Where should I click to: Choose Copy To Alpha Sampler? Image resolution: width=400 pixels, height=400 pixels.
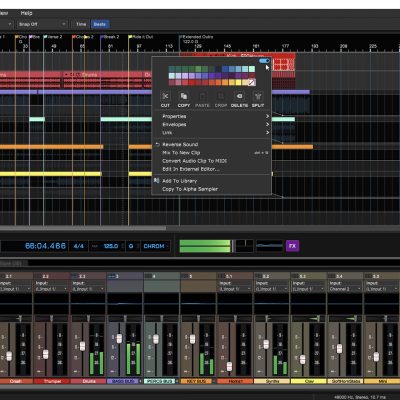pyautogui.click(x=212, y=189)
